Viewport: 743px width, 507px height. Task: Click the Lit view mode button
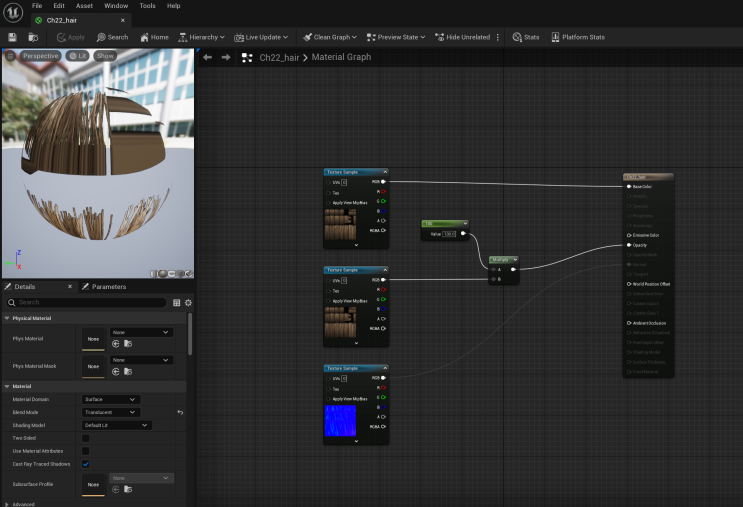click(x=78, y=56)
